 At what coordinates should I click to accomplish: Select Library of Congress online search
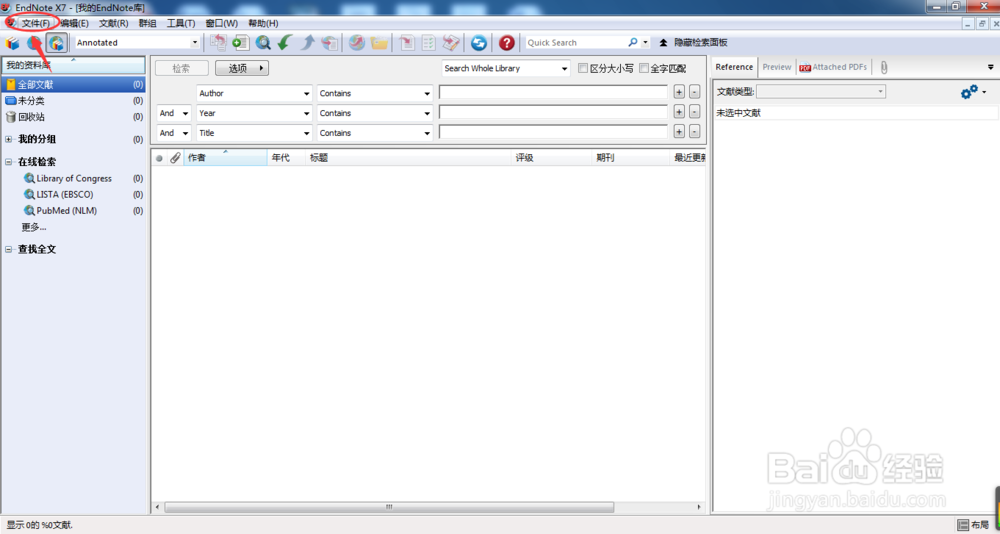click(74, 179)
